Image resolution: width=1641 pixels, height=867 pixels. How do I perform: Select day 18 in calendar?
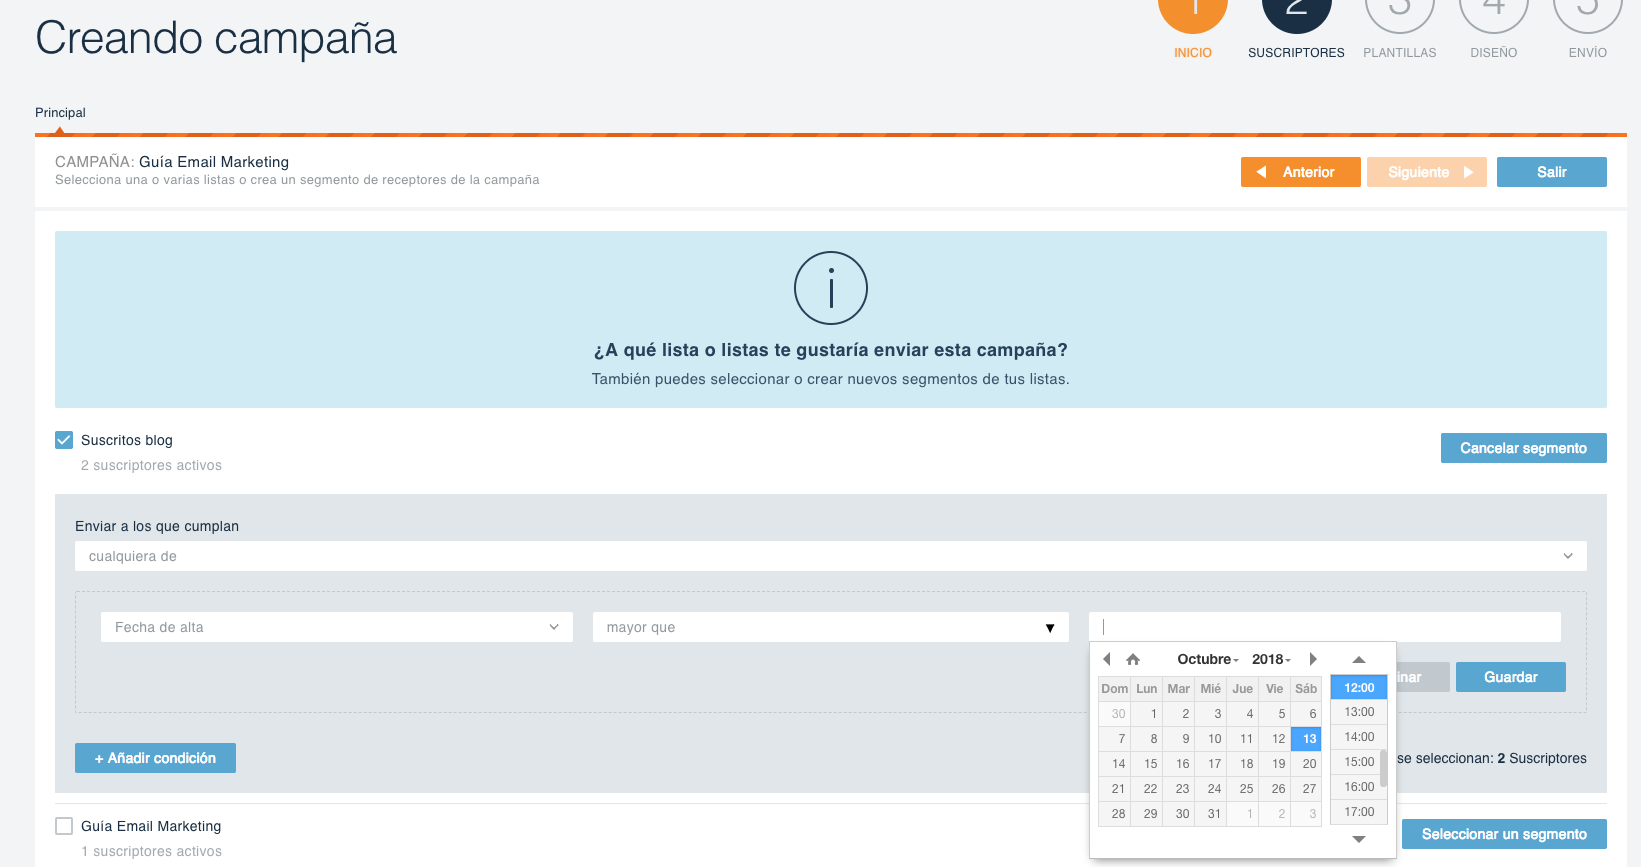1243,764
